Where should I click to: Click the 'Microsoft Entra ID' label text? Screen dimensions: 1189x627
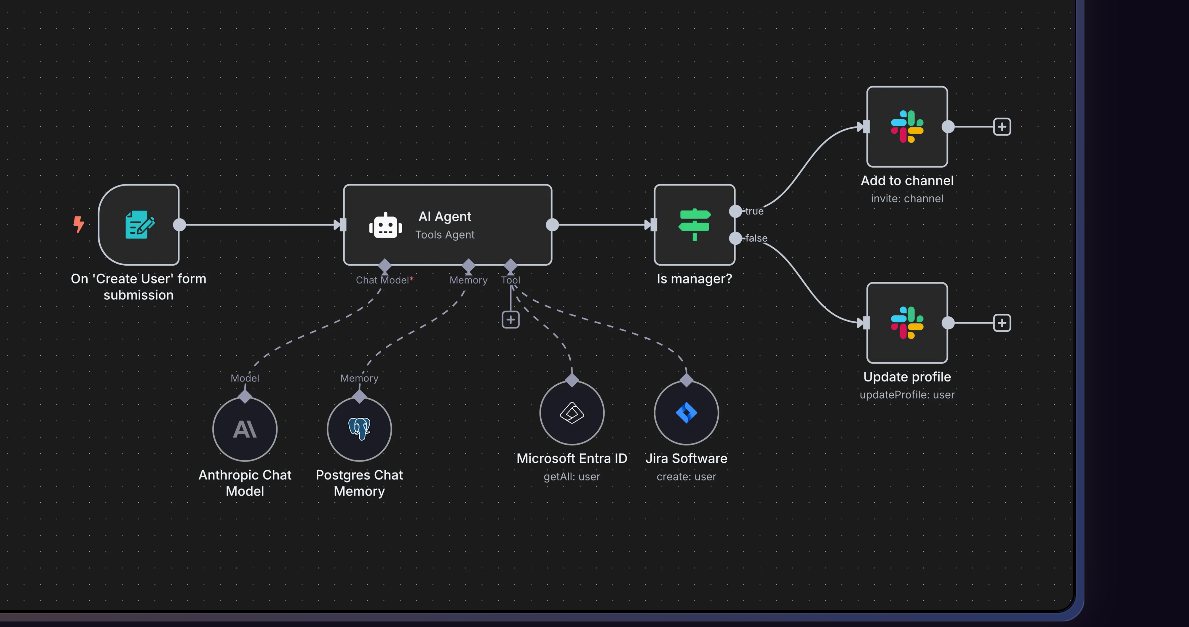tap(572, 459)
